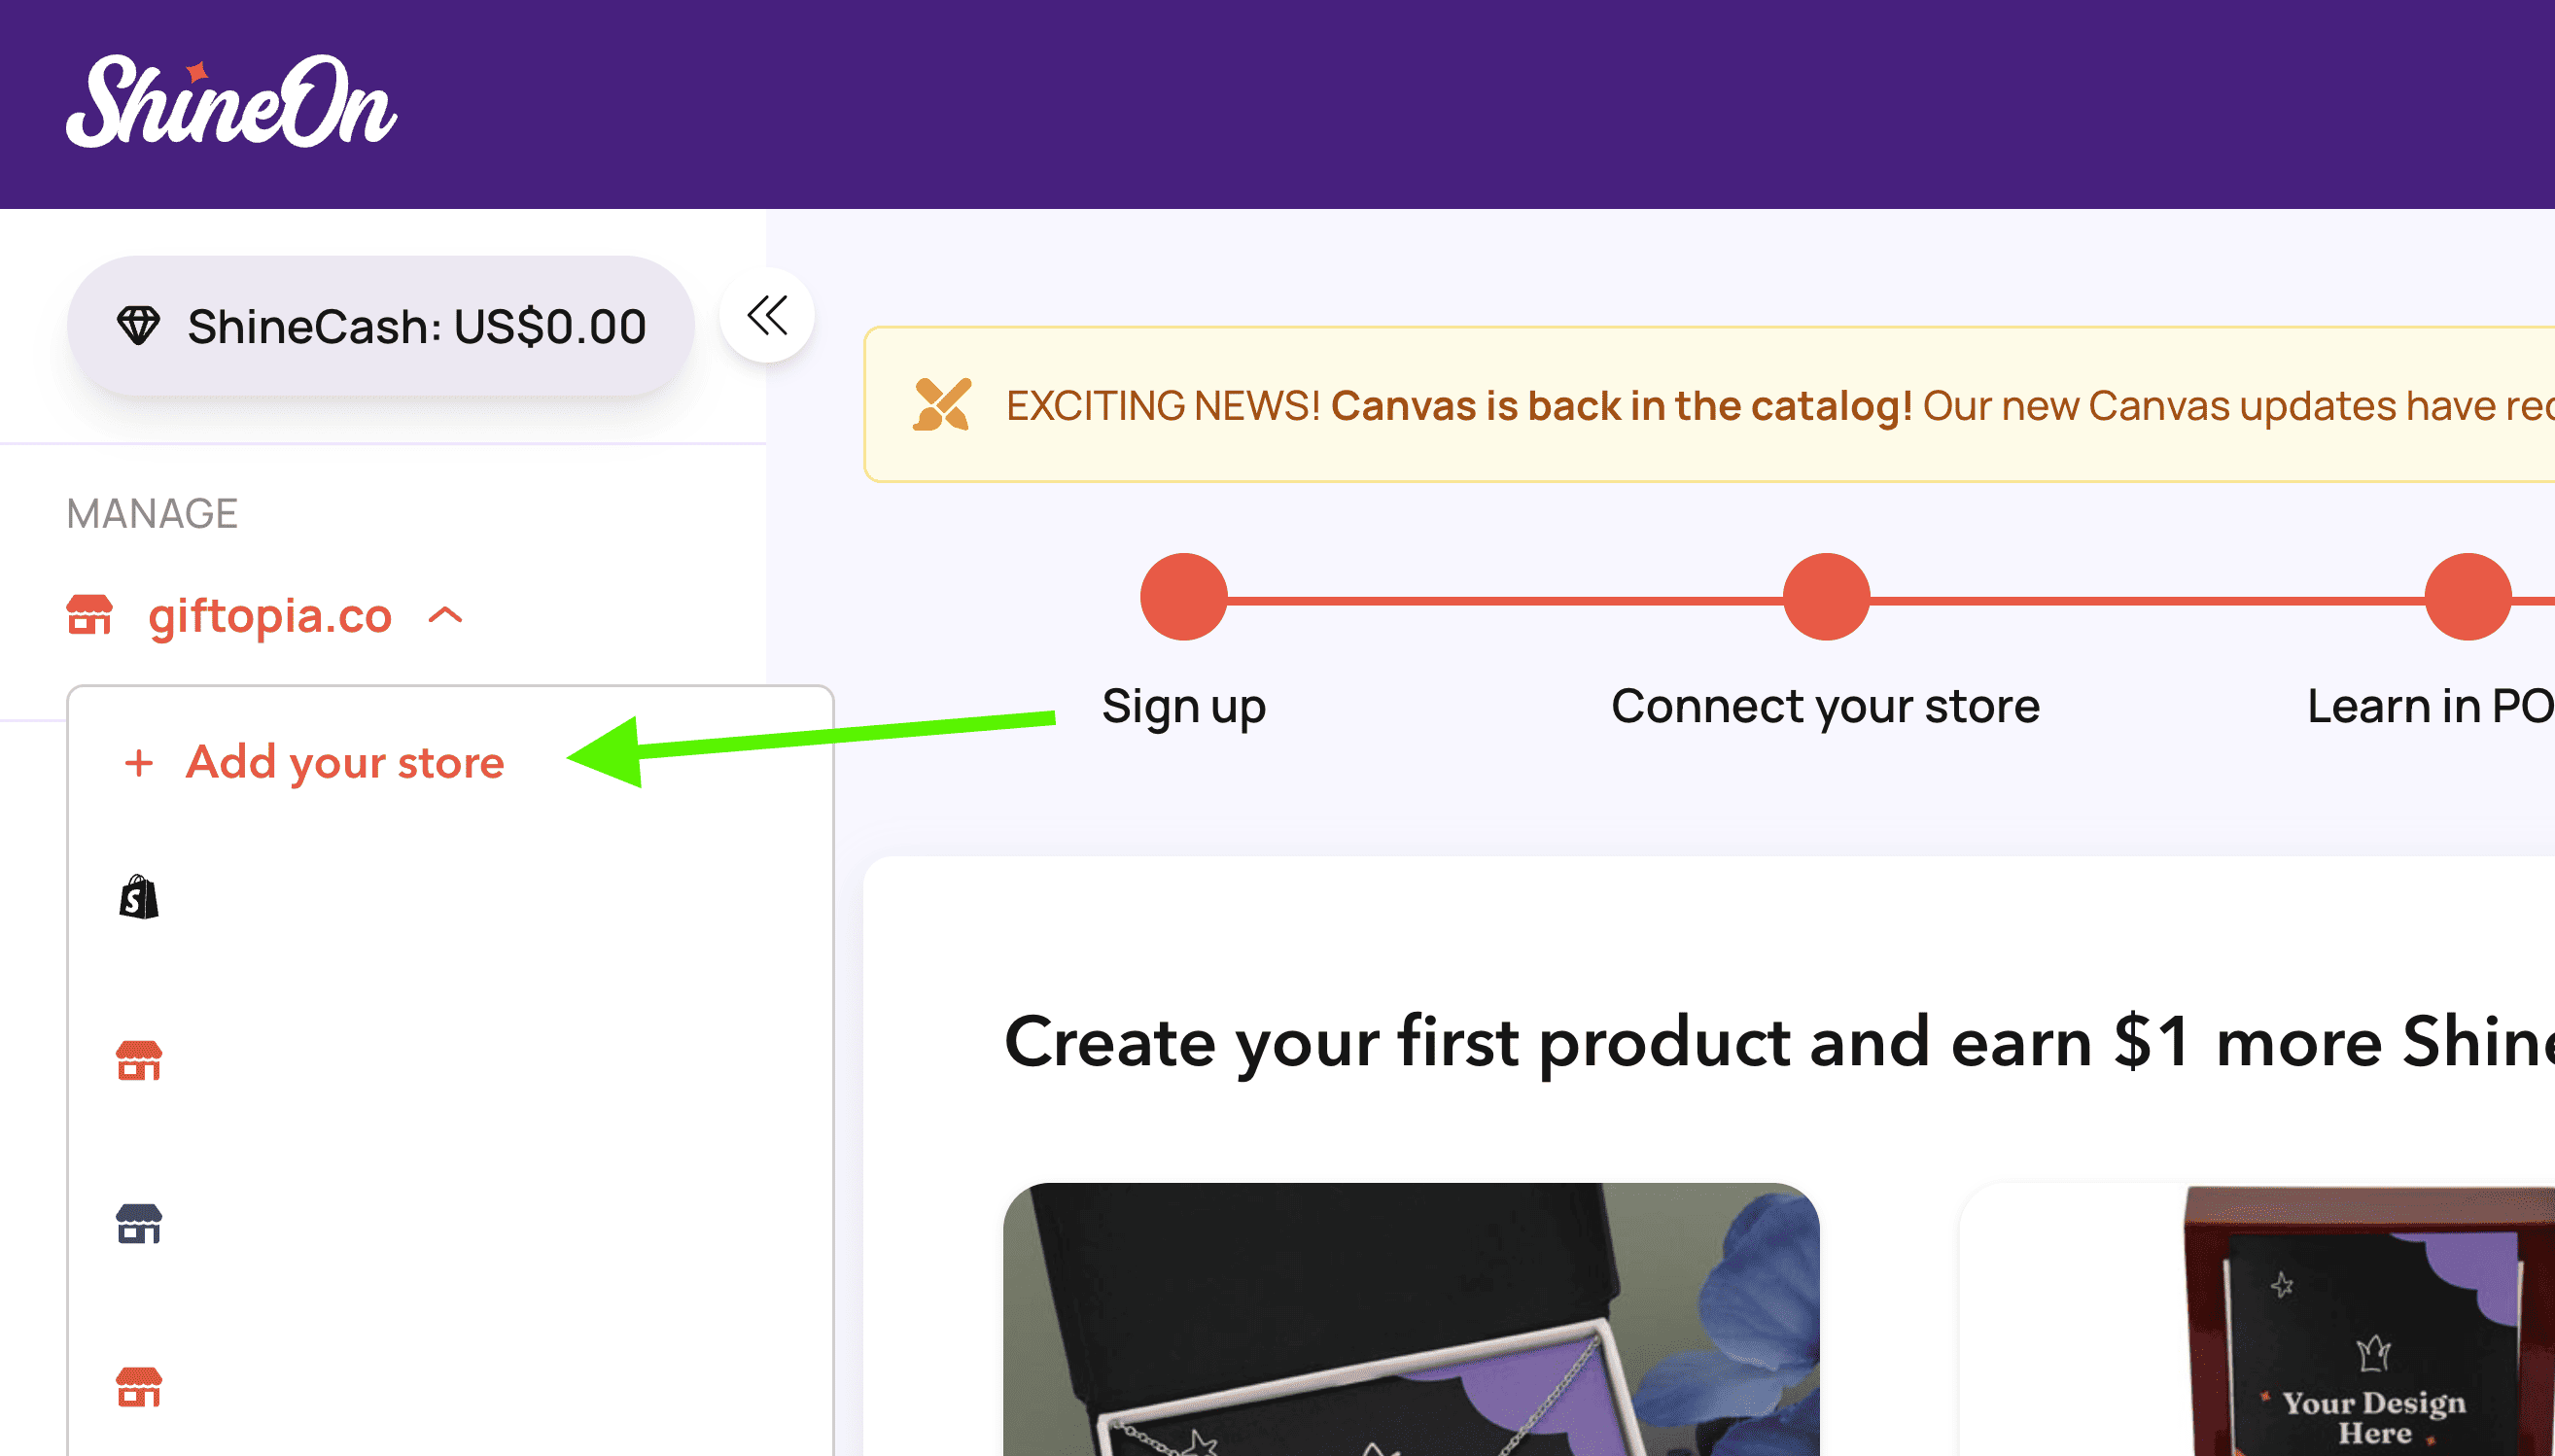Click the Connect your store step label
The width and height of the screenshot is (2555, 1456).
[x=1825, y=707]
